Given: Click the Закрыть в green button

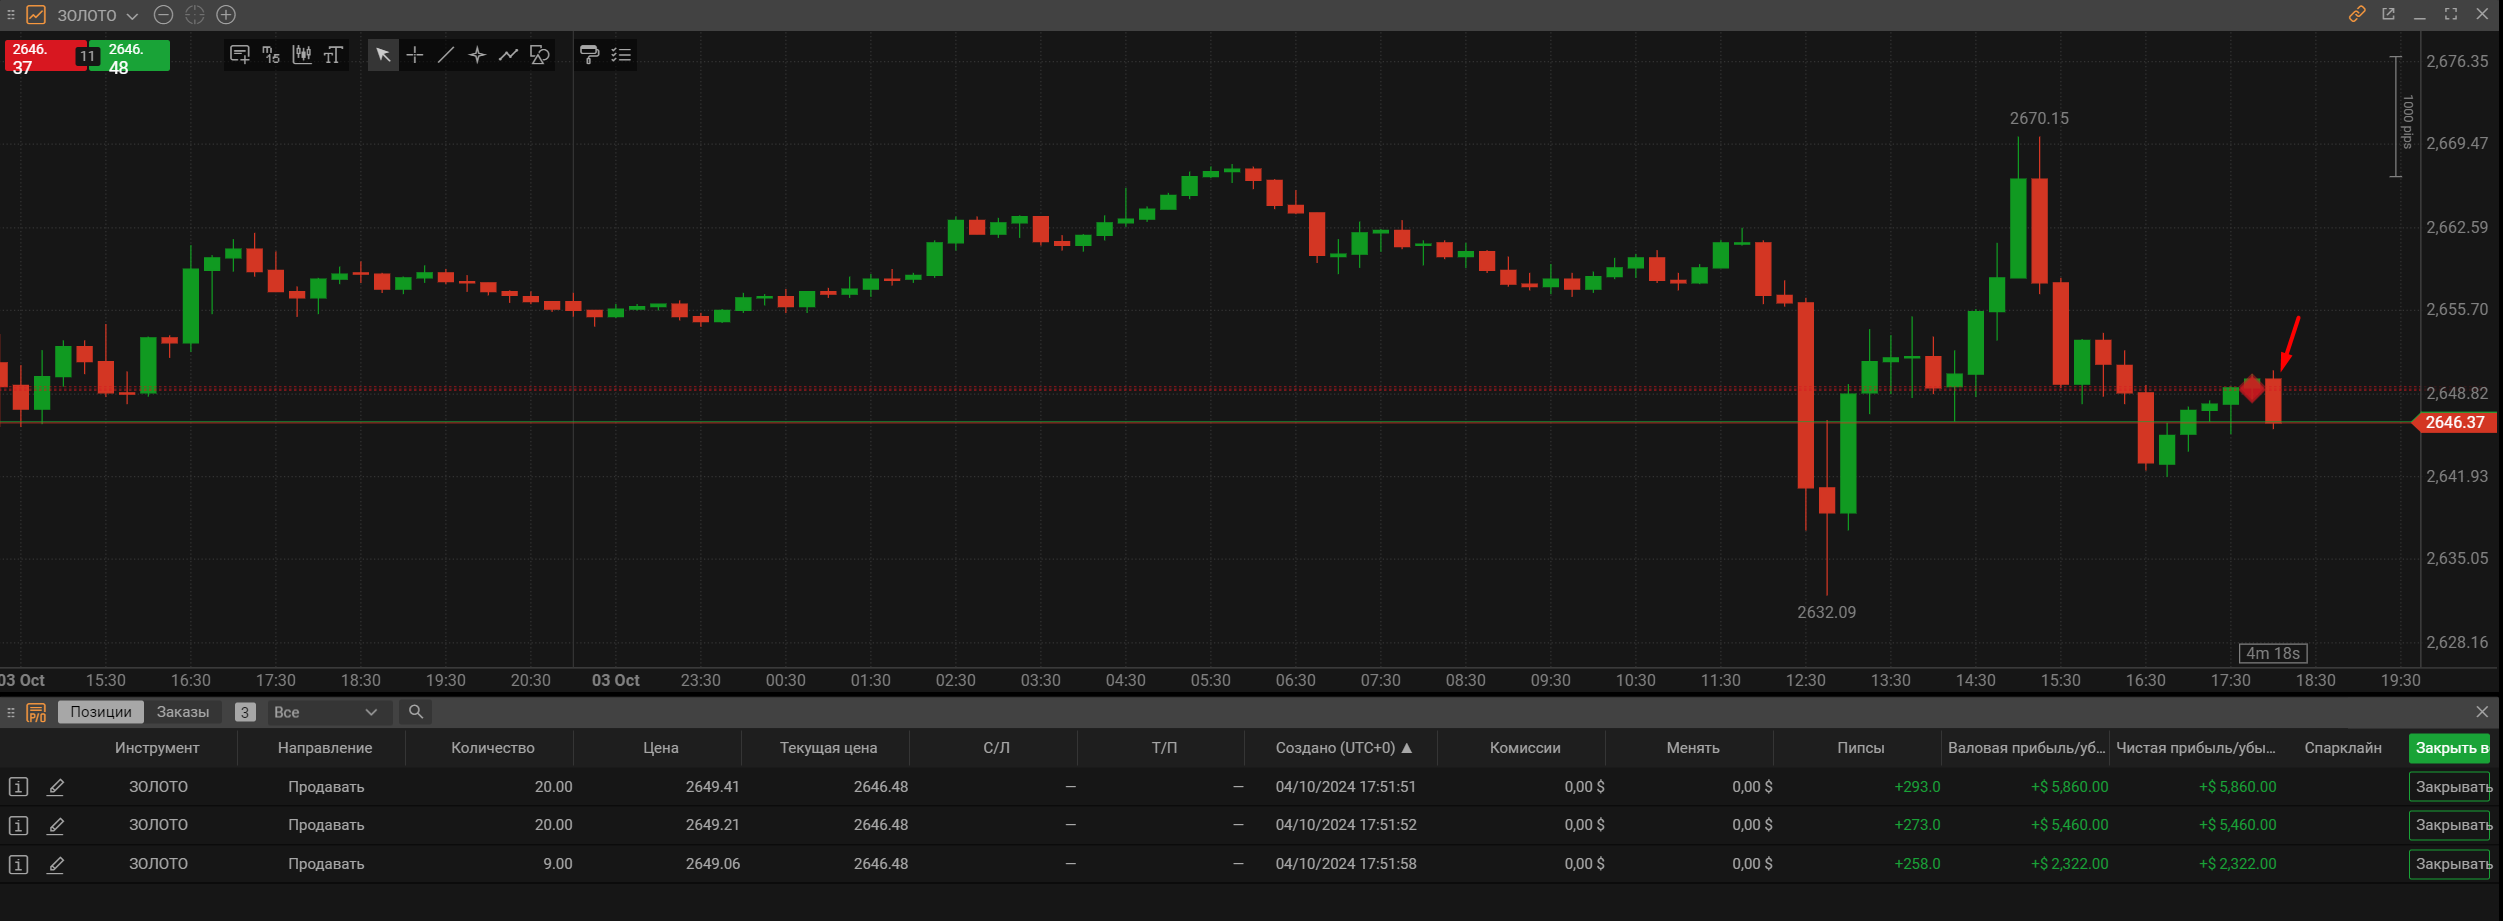Looking at the screenshot, I should coord(2451,748).
